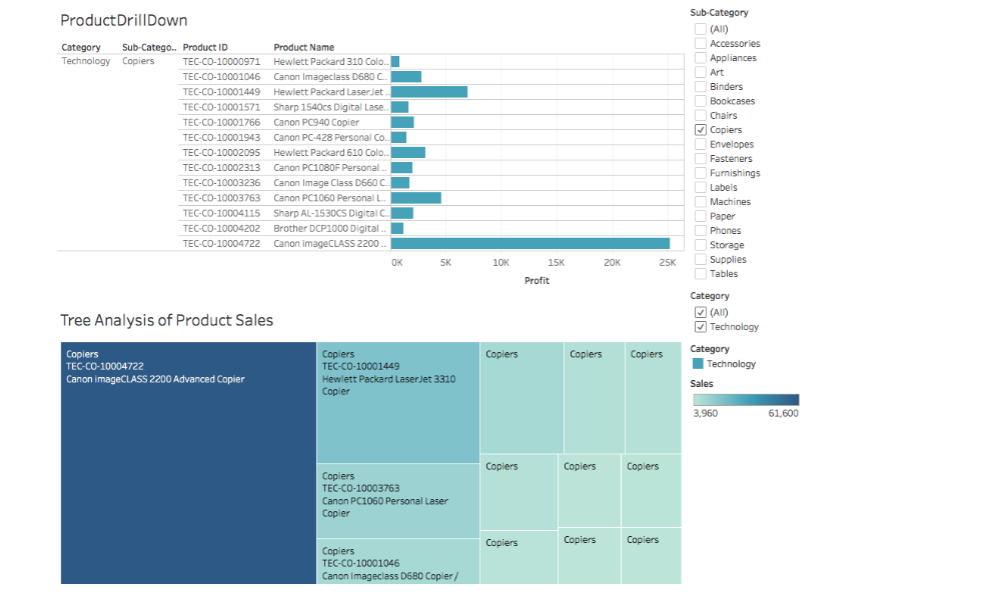Select product ID TEC-CO-10001046 in table
The image size is (982, 597).
click(x=221, y=76)
